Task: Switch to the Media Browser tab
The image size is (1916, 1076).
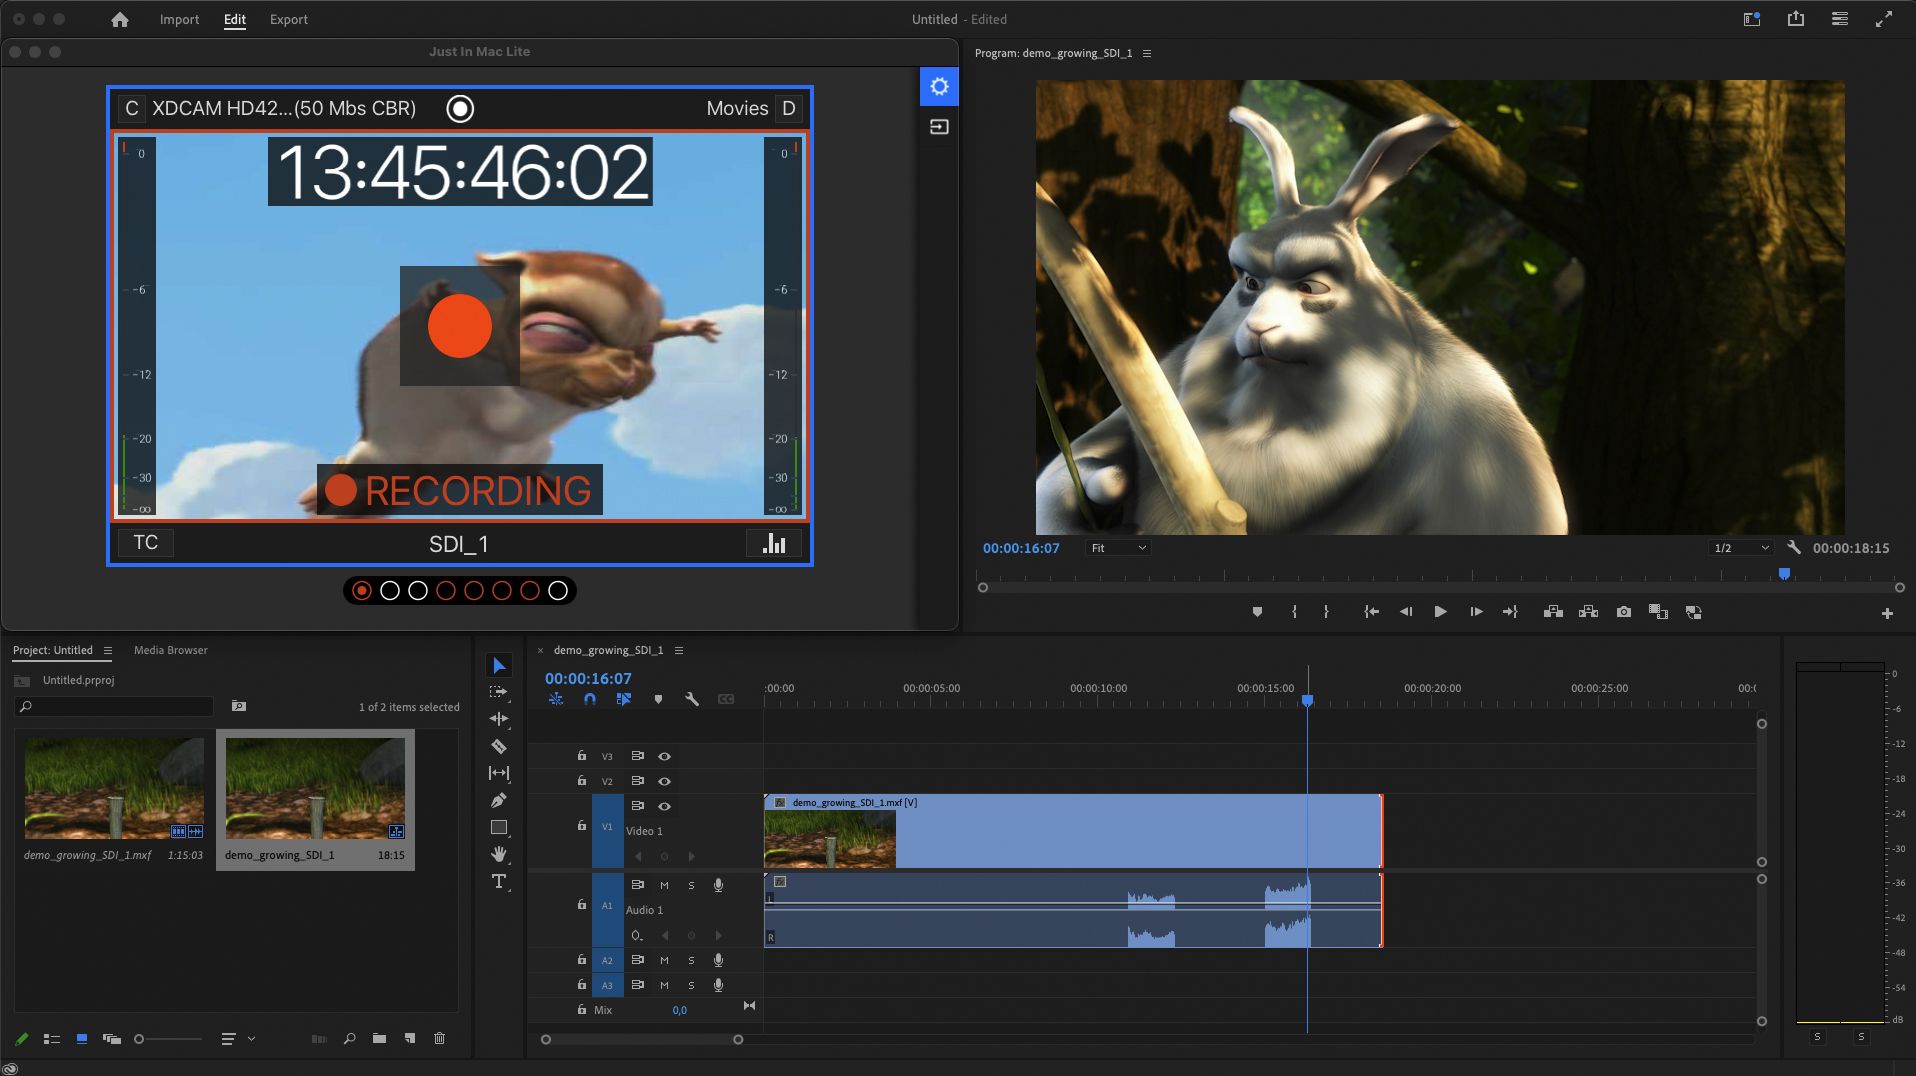Action: (x=171, y=650)
